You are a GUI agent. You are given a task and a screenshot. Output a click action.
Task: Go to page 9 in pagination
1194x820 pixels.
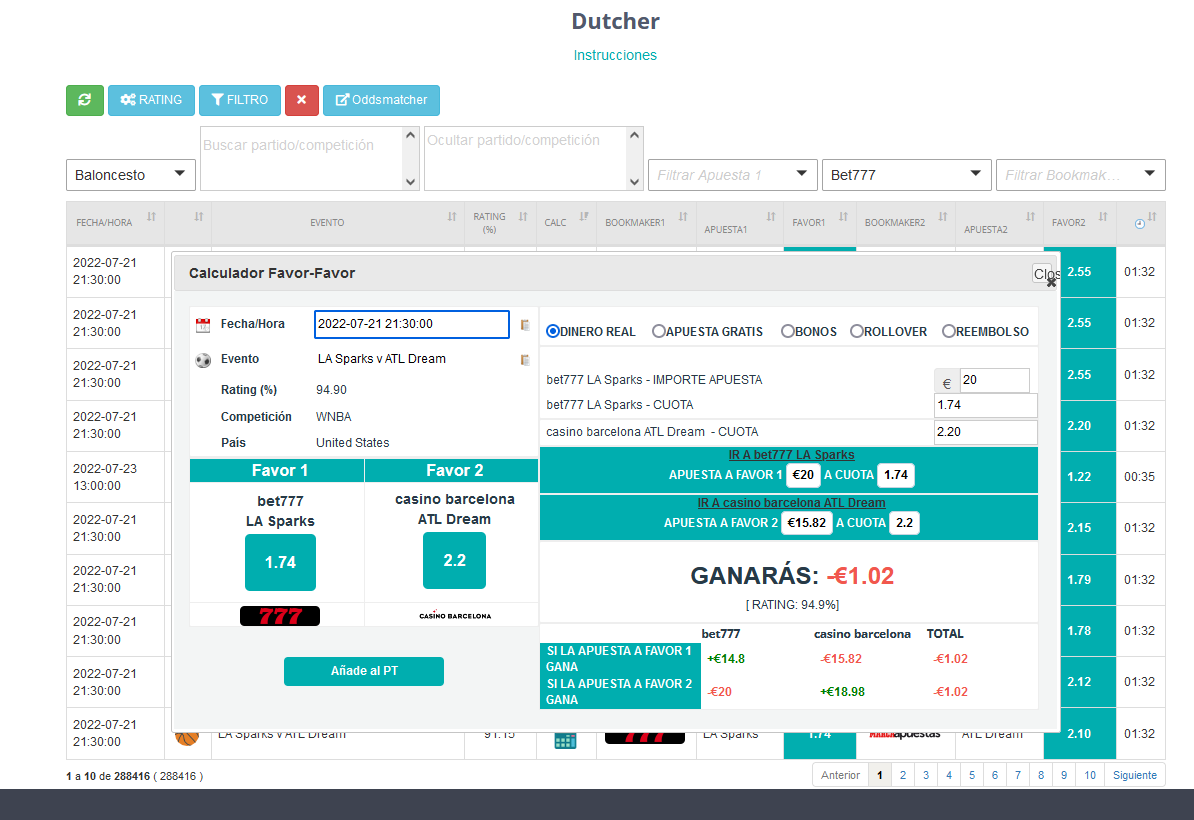(x=1064, y=775)
